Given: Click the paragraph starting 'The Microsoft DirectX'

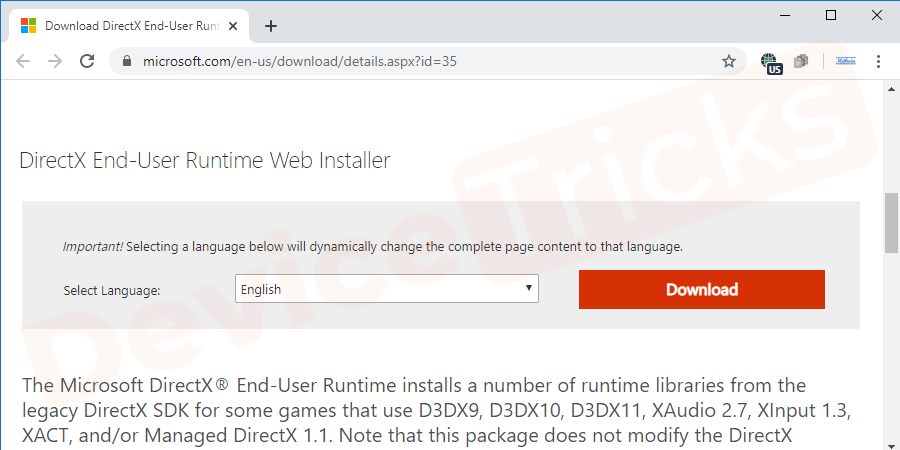Looking at the screenshot, I should tap(437, 412).
